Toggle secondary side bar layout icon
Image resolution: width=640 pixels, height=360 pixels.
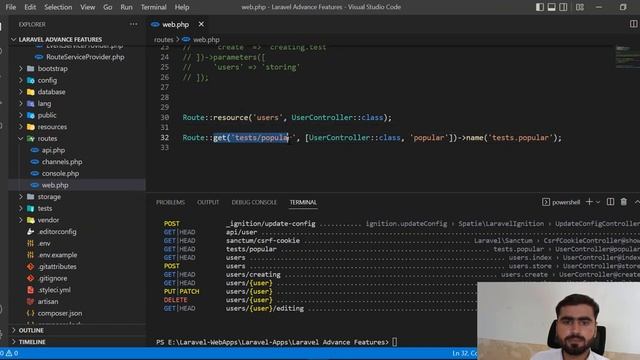[x=563, y=7]
